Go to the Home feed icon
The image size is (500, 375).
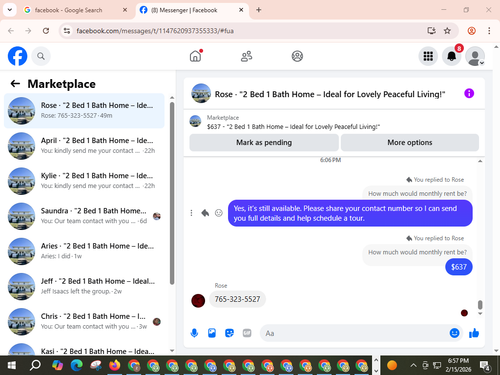tap(196, 56)
